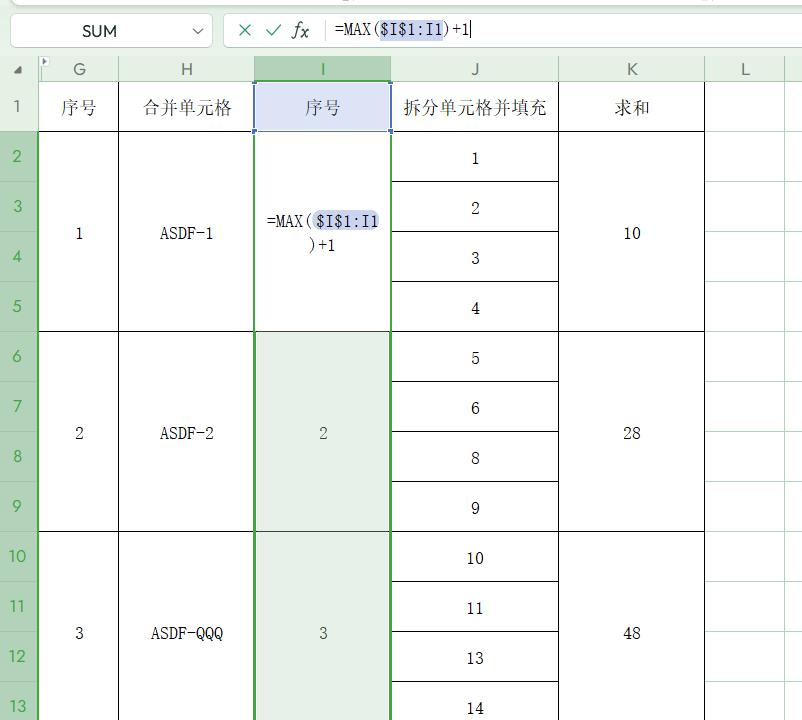
Task: Click cell J4 containing 3
Action: pyautogui.click(x=475, y=257)
